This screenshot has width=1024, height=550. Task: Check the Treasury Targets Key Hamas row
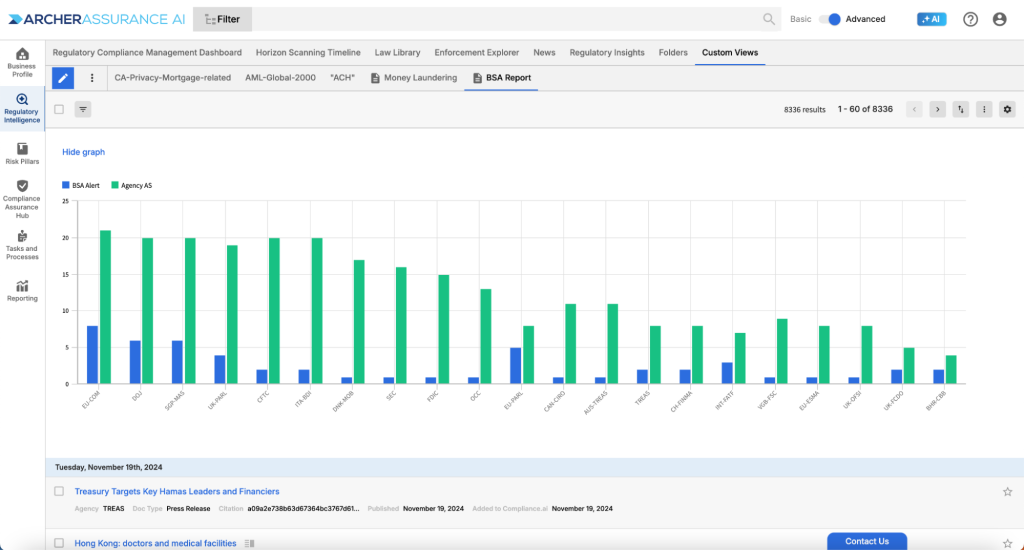[59, 491]
